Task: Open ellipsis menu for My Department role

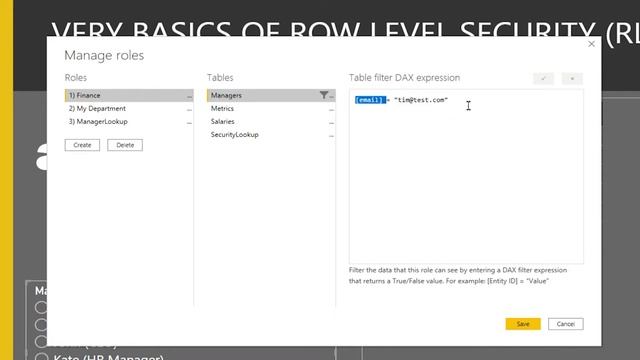Action: pos(189,109)
